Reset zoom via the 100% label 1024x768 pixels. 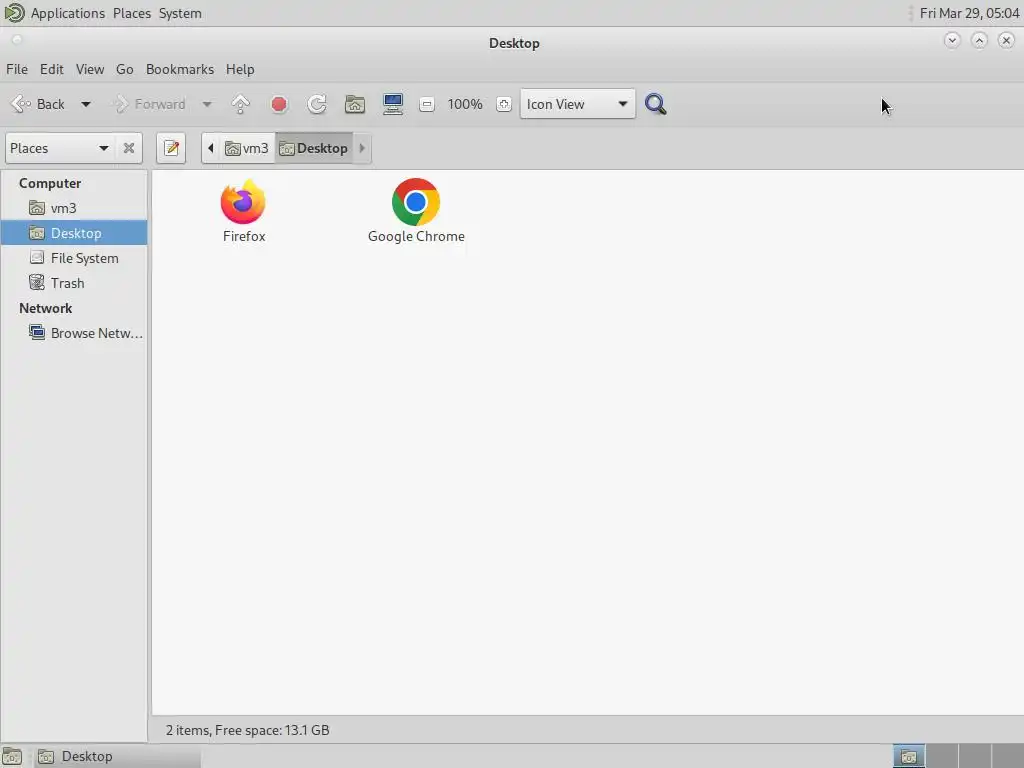[465, 104]
